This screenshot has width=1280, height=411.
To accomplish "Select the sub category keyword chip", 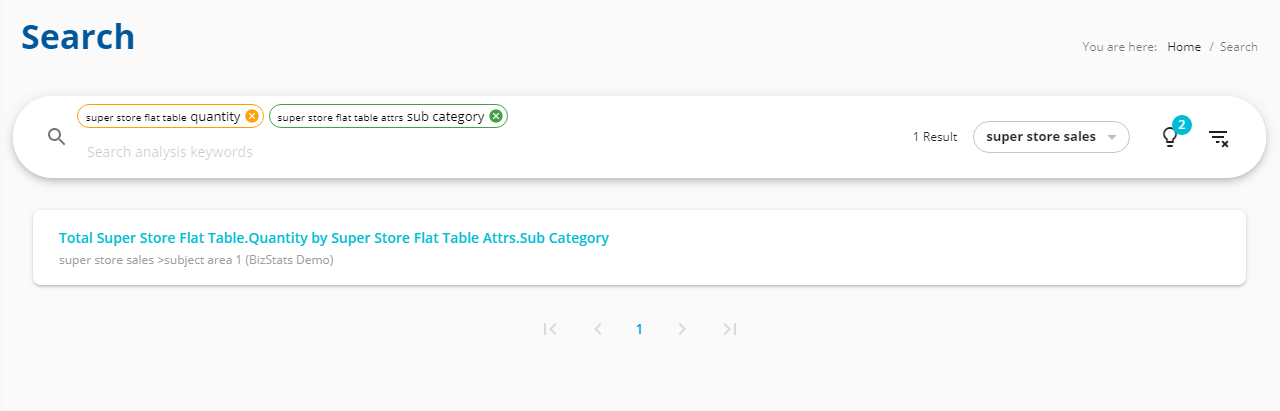I will [388, 116].
